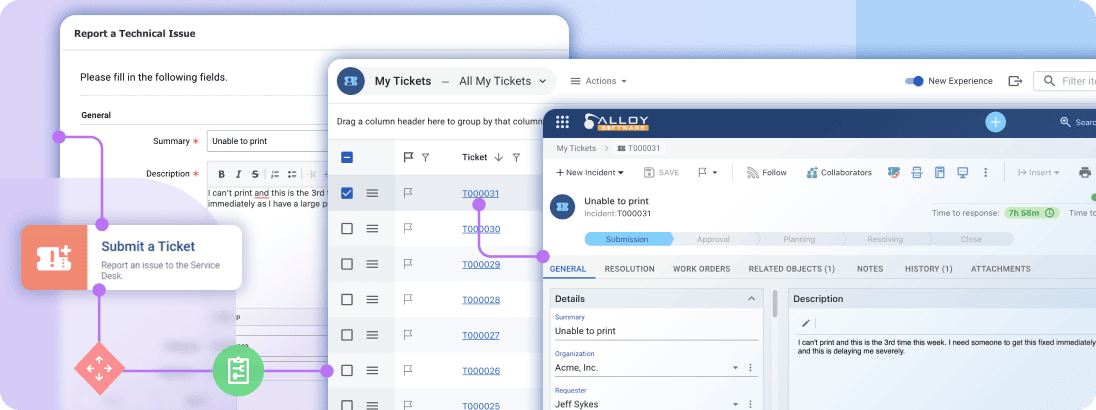The height and width of the screenshot is (410, 1096).
Task: Open ticket link T000028
Action: [480, 300]
